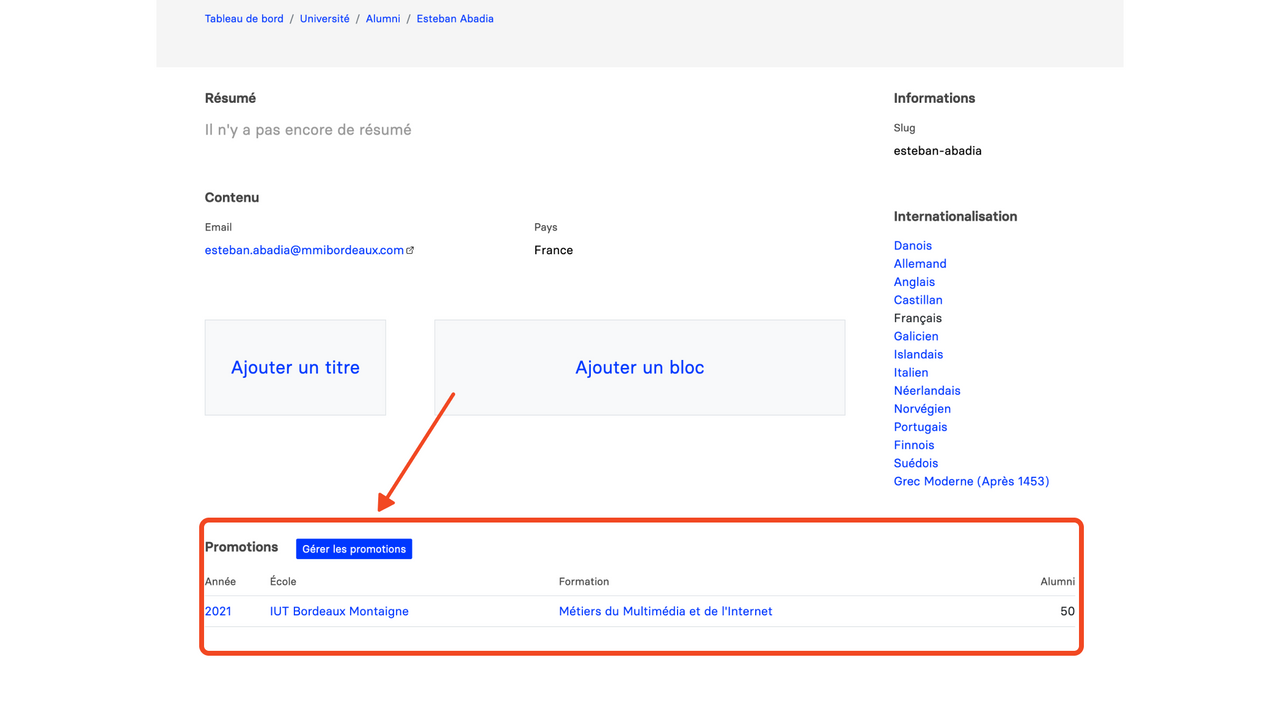
Task: Switch to the Danois translation
Action: (913, 245)
